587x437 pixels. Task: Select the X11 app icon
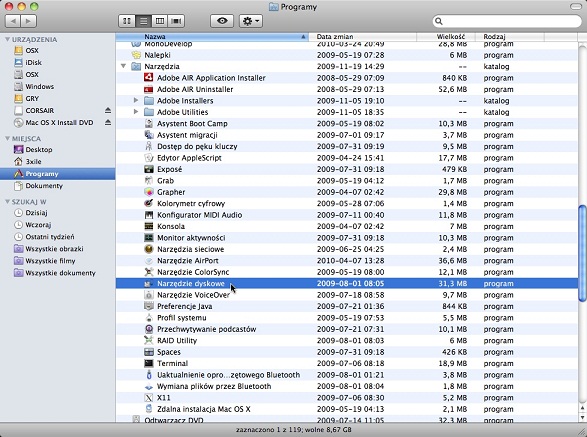pos(149,398)
